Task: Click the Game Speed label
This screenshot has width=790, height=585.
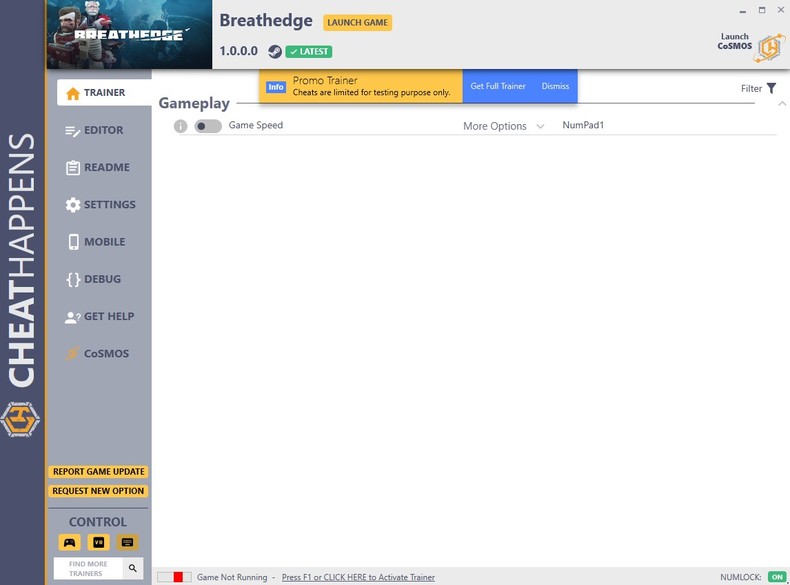Action: pyautogui.click(x=256, y=125)
